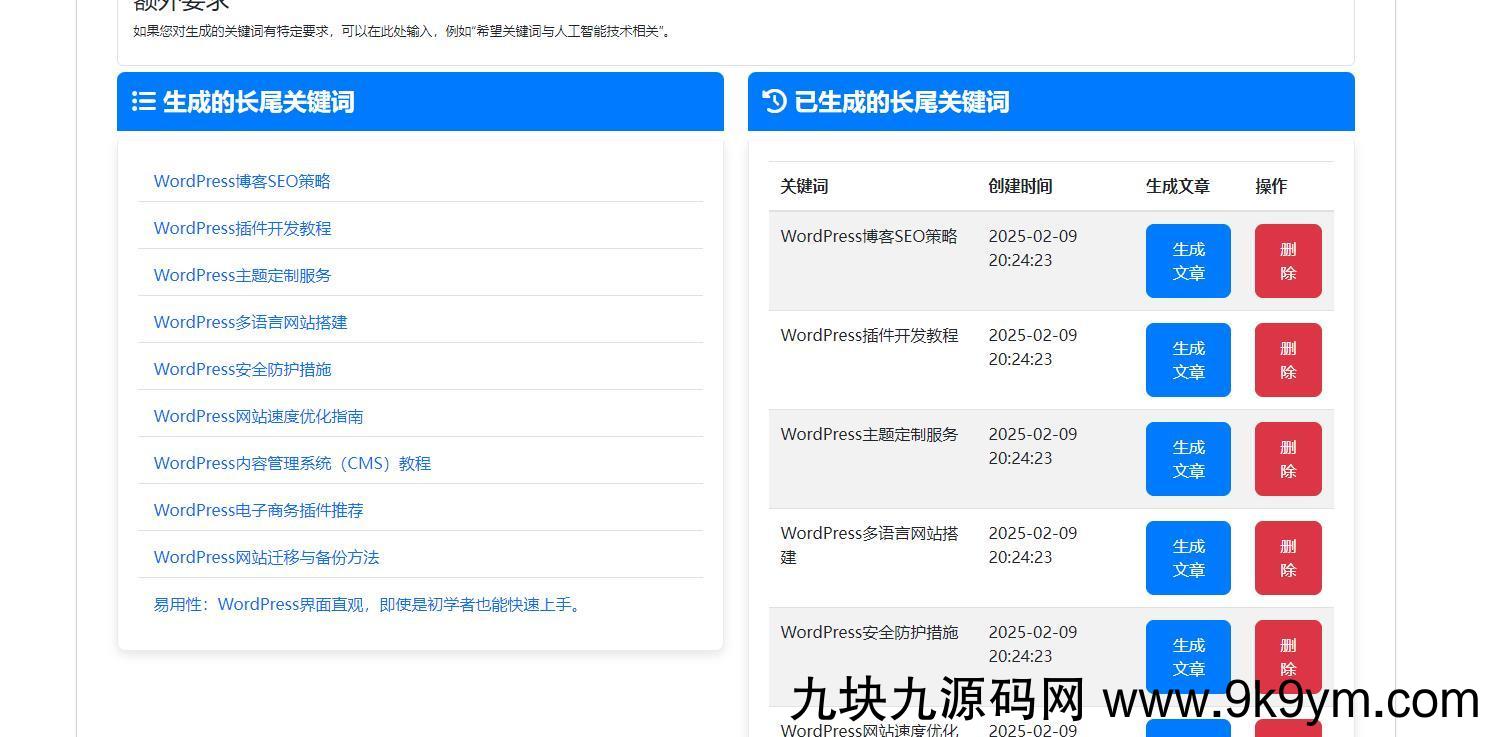Open the WordPress安全防护措施 link in generated list
This screenshot has width=1492, height=737.
coord(242,369)
